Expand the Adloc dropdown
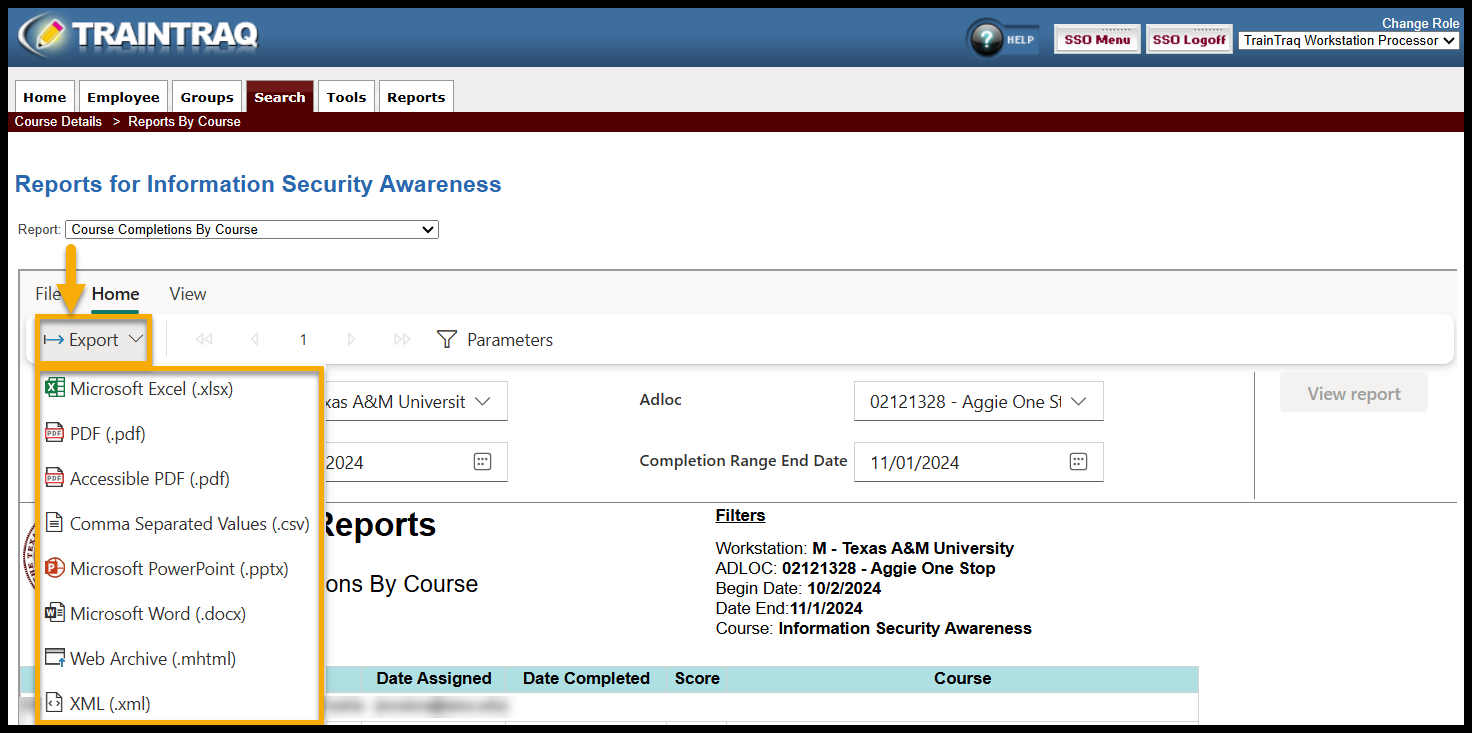Screen dimensions: 1472x733 point(977,402)
